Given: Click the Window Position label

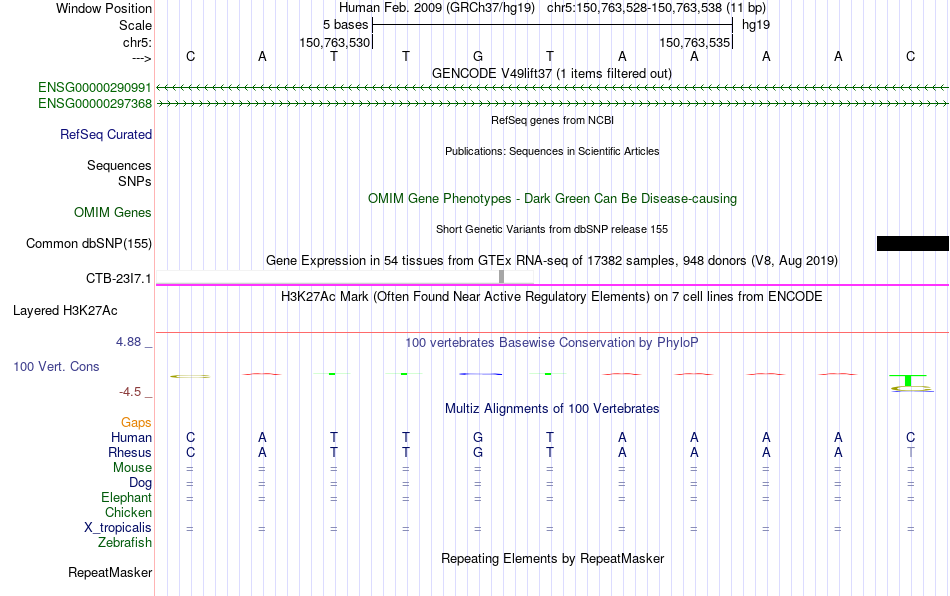Looking at the screenshot, I should pos(104,8).
